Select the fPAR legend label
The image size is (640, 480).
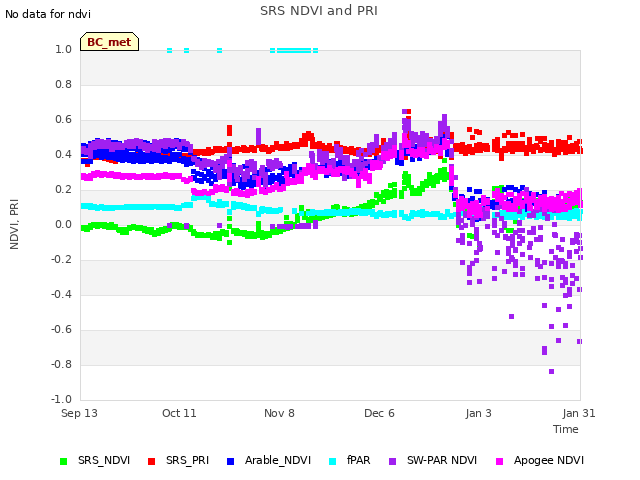(358, 460)
